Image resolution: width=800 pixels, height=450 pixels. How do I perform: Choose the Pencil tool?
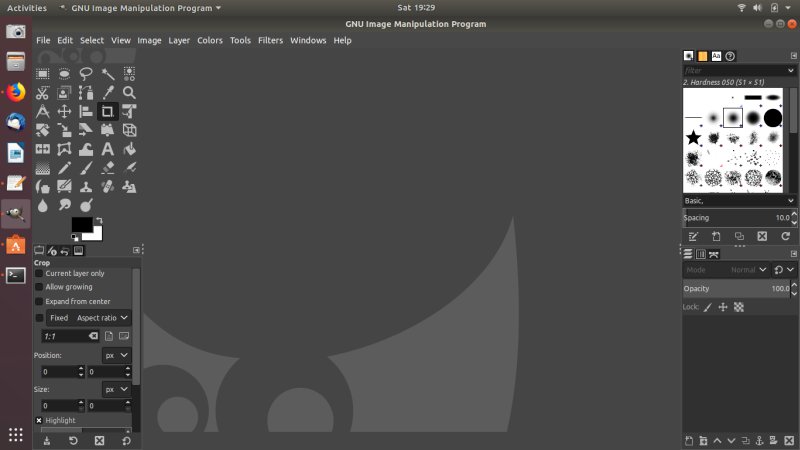64,168
